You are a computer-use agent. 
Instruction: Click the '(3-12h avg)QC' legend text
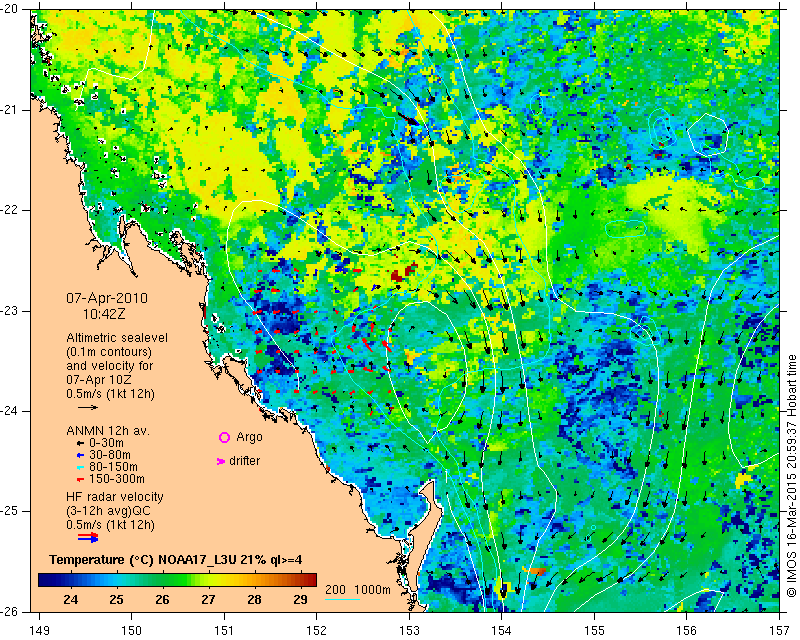point(108,511)
